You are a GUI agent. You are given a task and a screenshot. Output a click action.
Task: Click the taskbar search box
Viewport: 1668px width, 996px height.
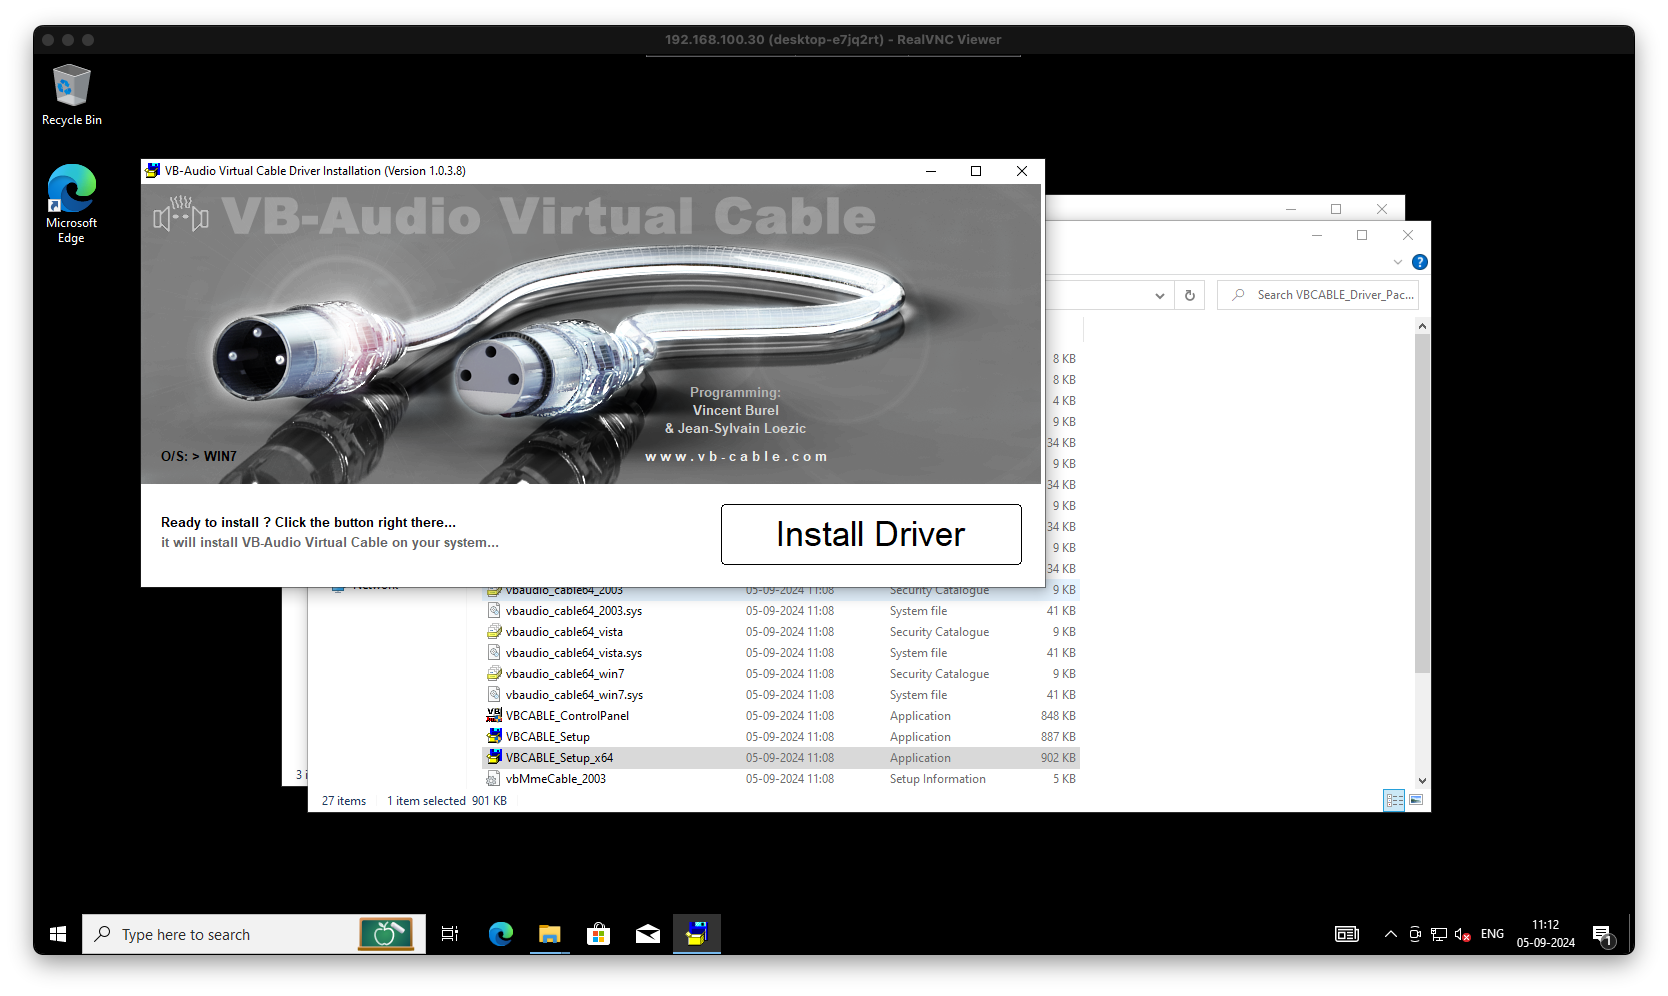point(254,934)
